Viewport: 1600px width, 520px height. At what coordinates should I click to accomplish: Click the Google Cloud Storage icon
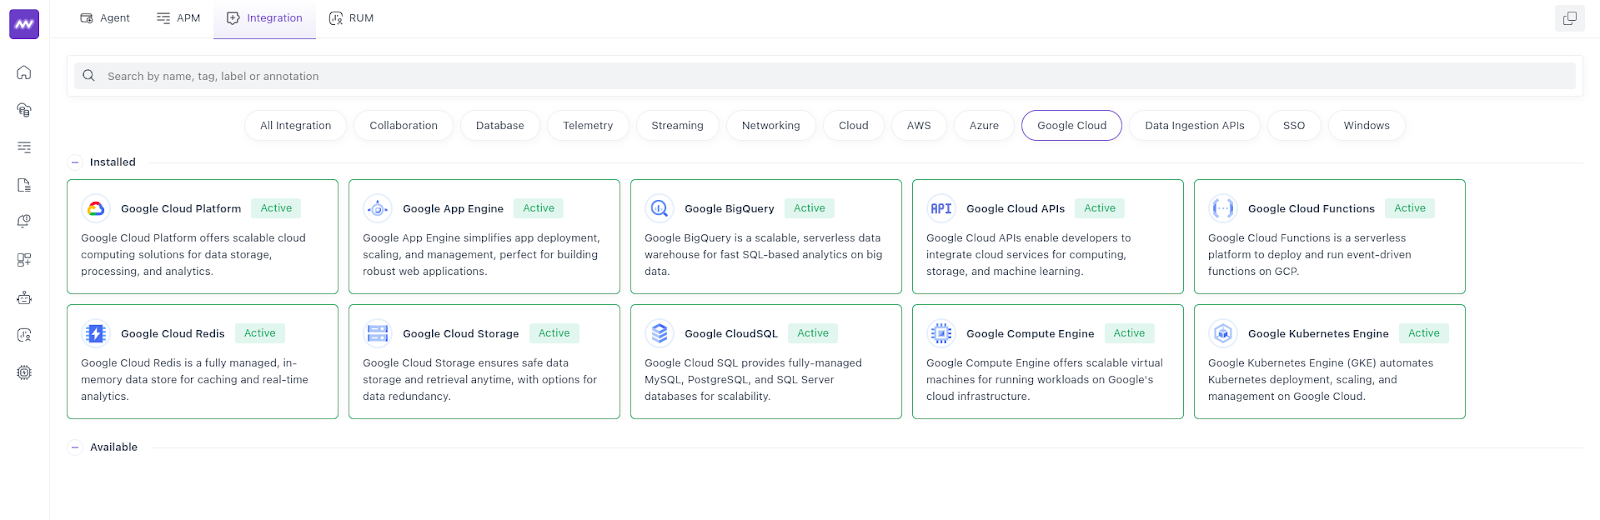378,333
